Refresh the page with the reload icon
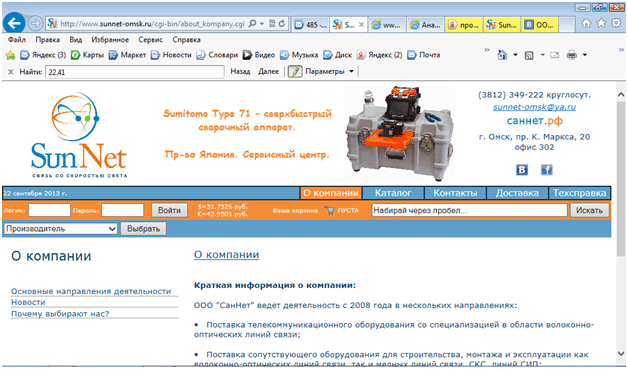Image resolution: width=628 pixels, height=369 pixels. pyautogui.click(x=282, y=24)
